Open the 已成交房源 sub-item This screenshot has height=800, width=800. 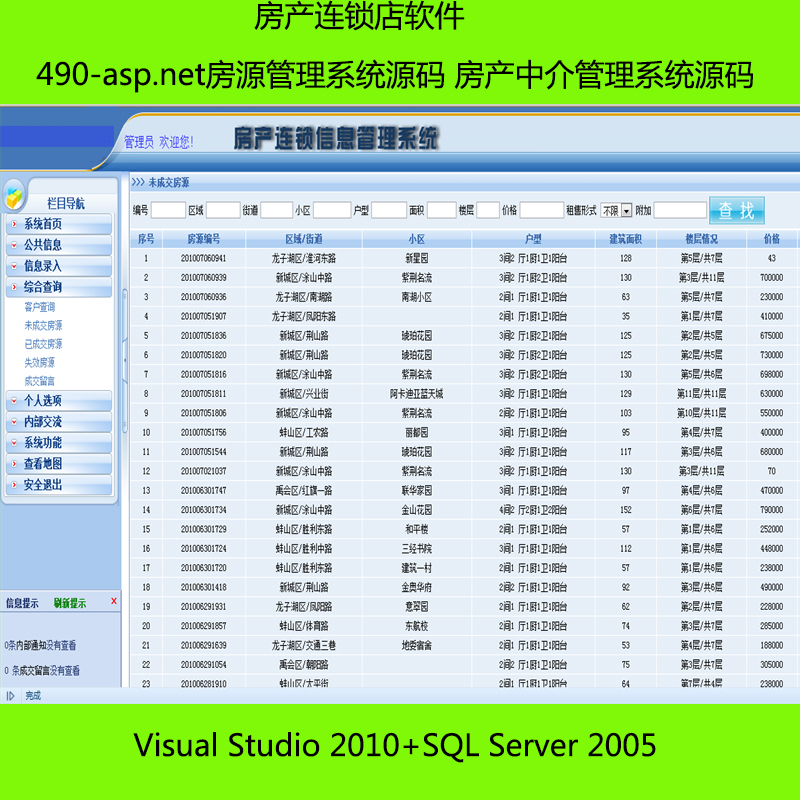click(x=43, y=344)
